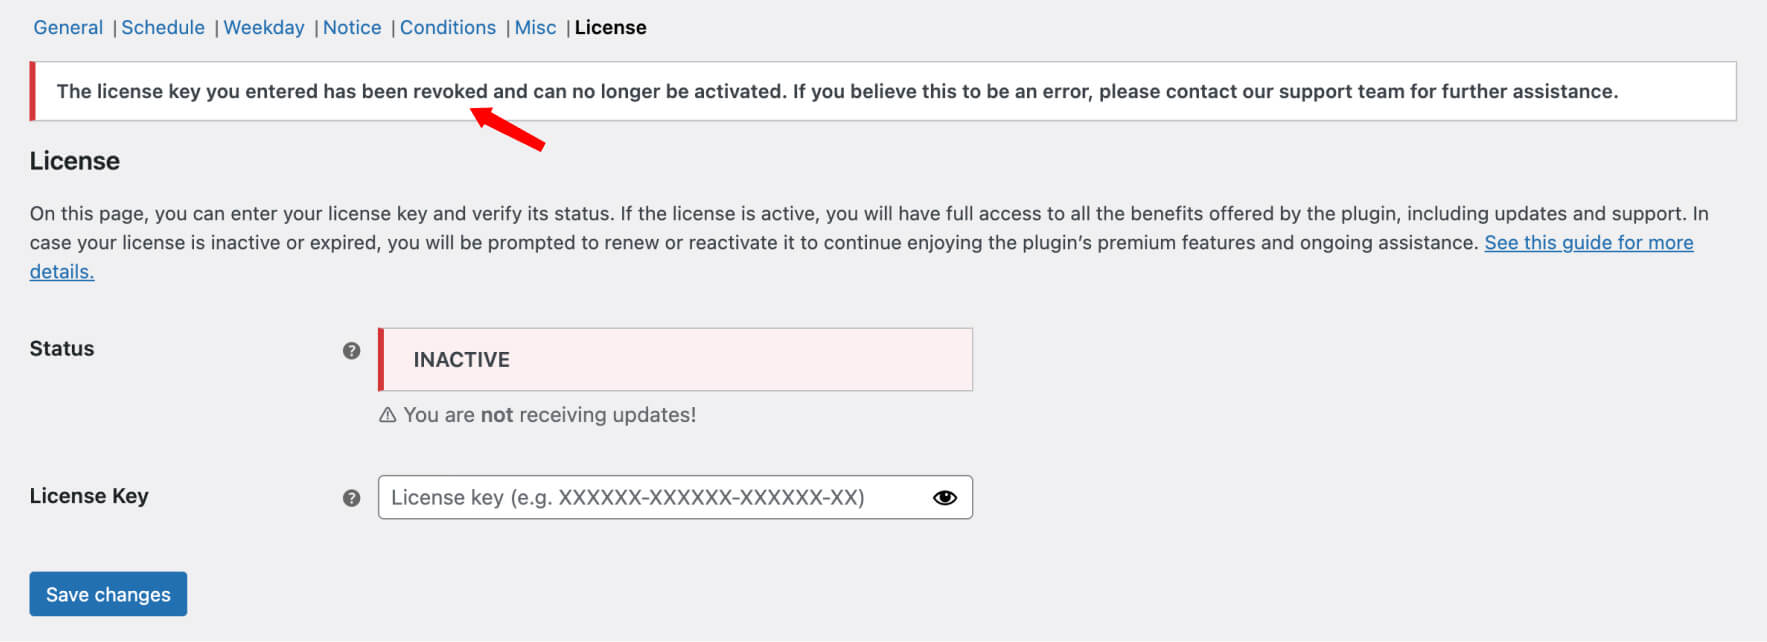Click the revoked license error notice

883,91
